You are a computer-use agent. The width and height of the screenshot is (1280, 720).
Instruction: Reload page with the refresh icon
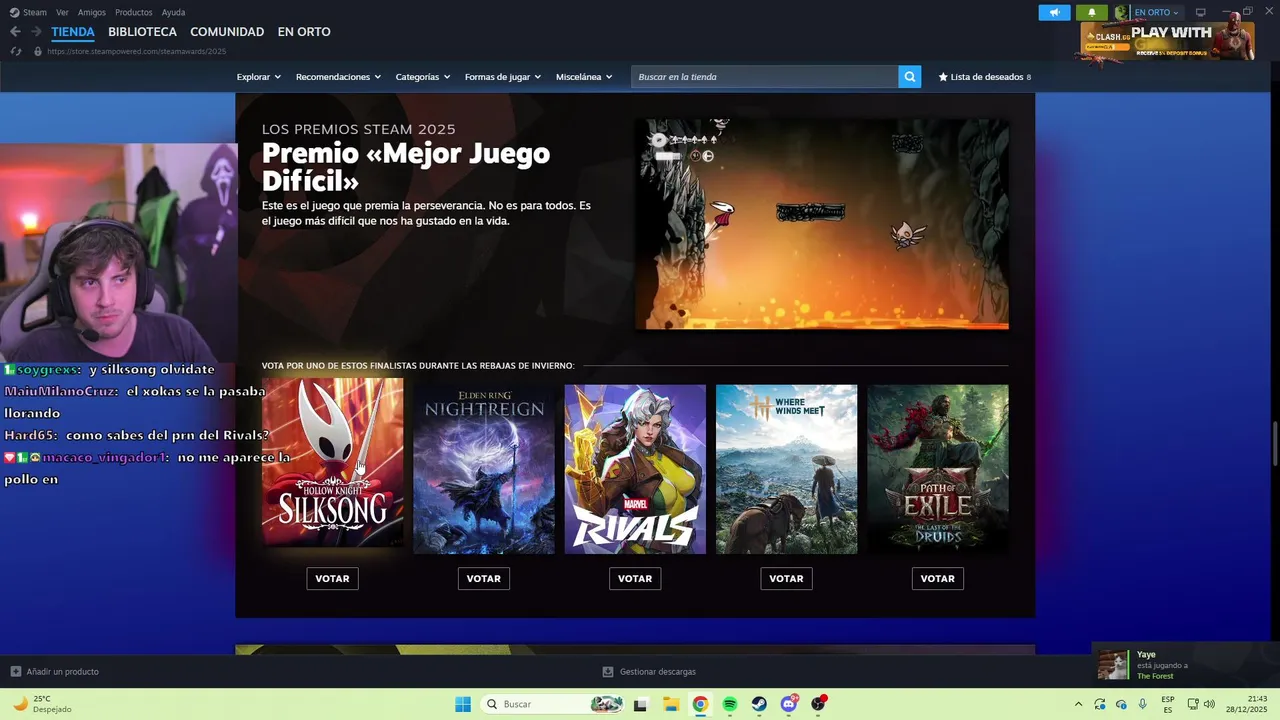[15, 51]
